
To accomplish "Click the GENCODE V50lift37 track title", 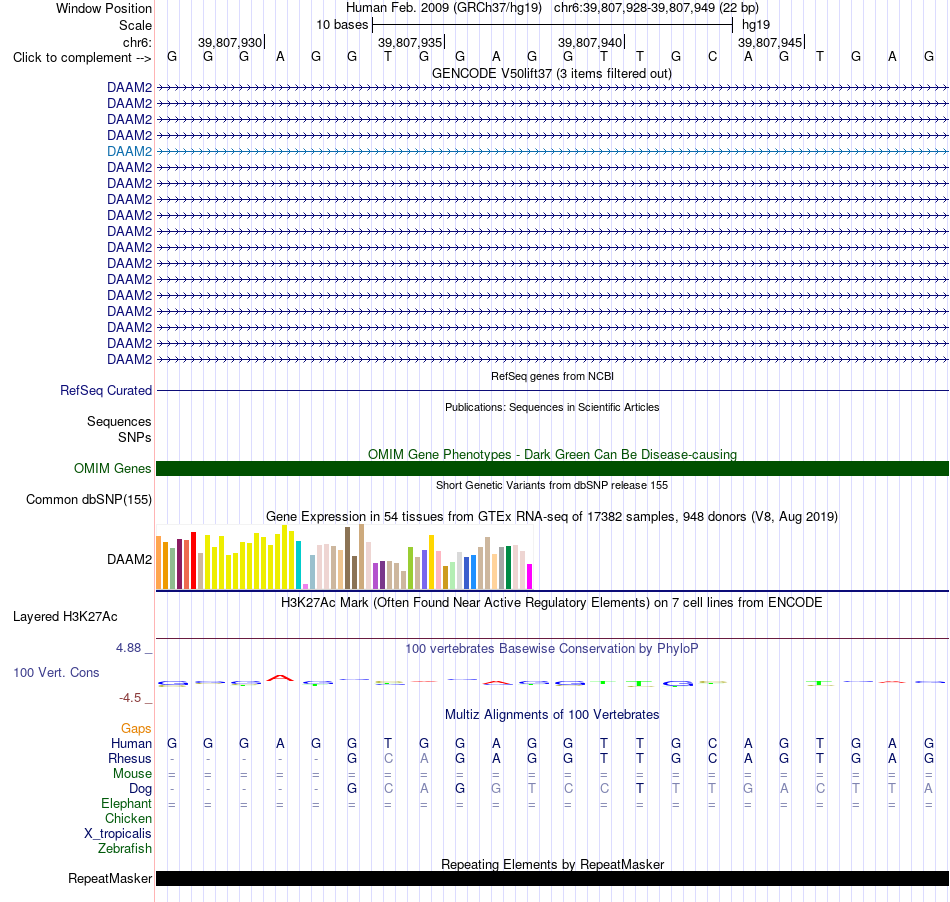I will point(551,74).
